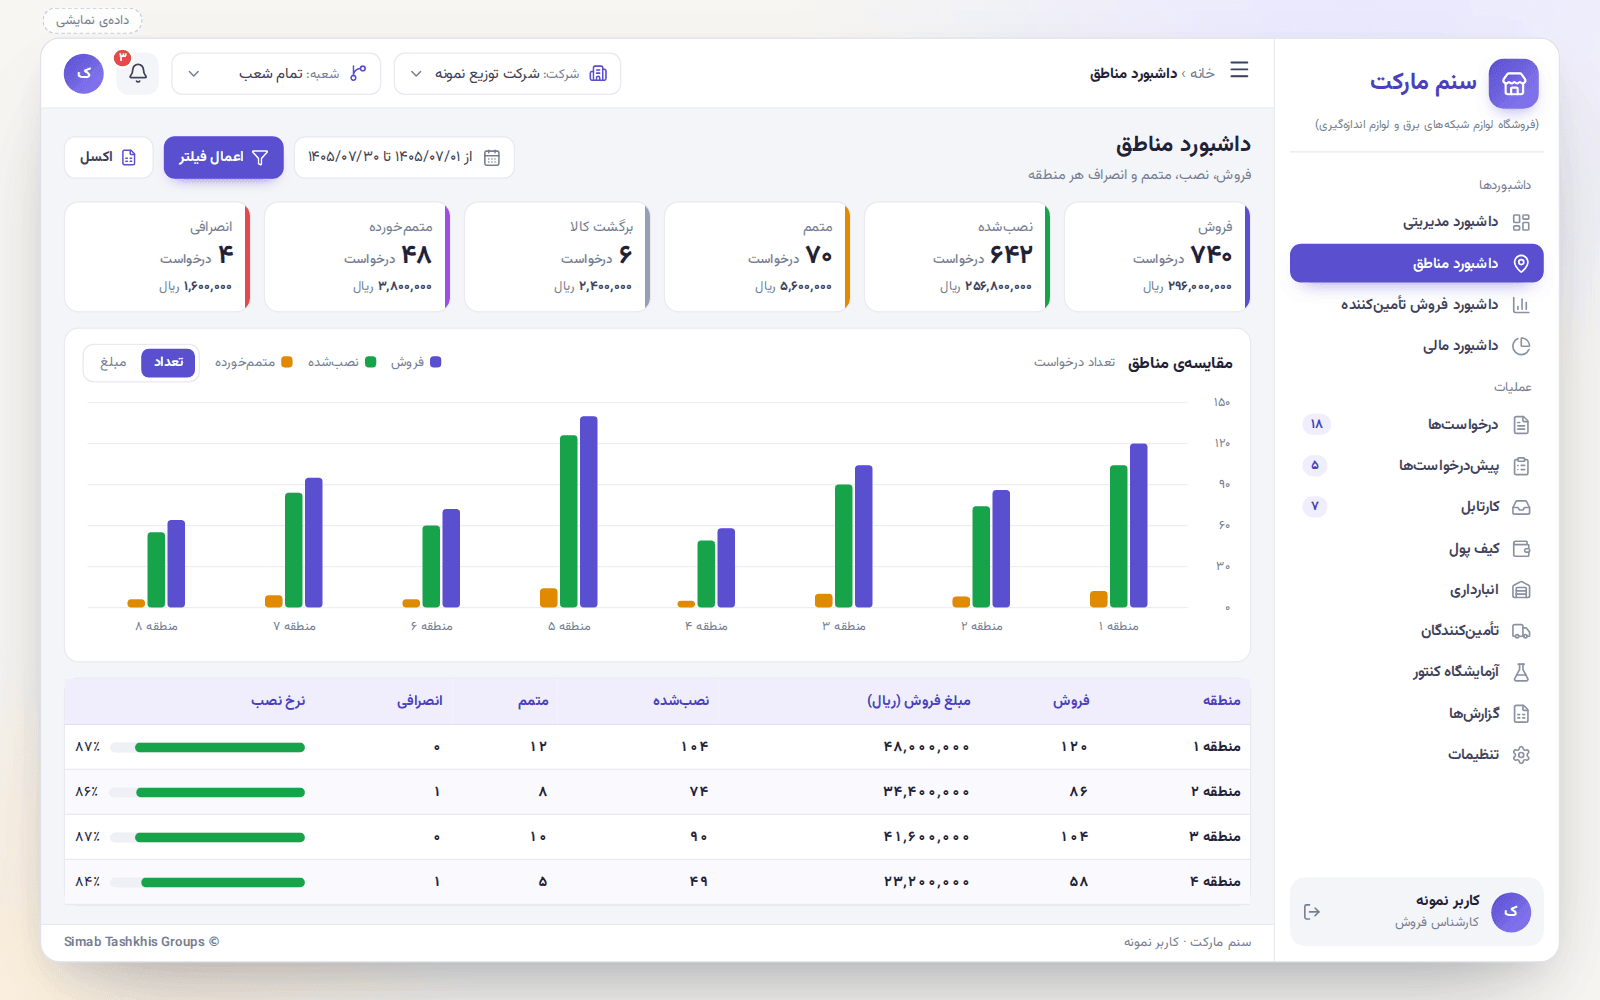Viewport: 1600px width, 1000px height.
Task: Click the گزارش‌ها report icon
Action: click(x=1521, y=714)
